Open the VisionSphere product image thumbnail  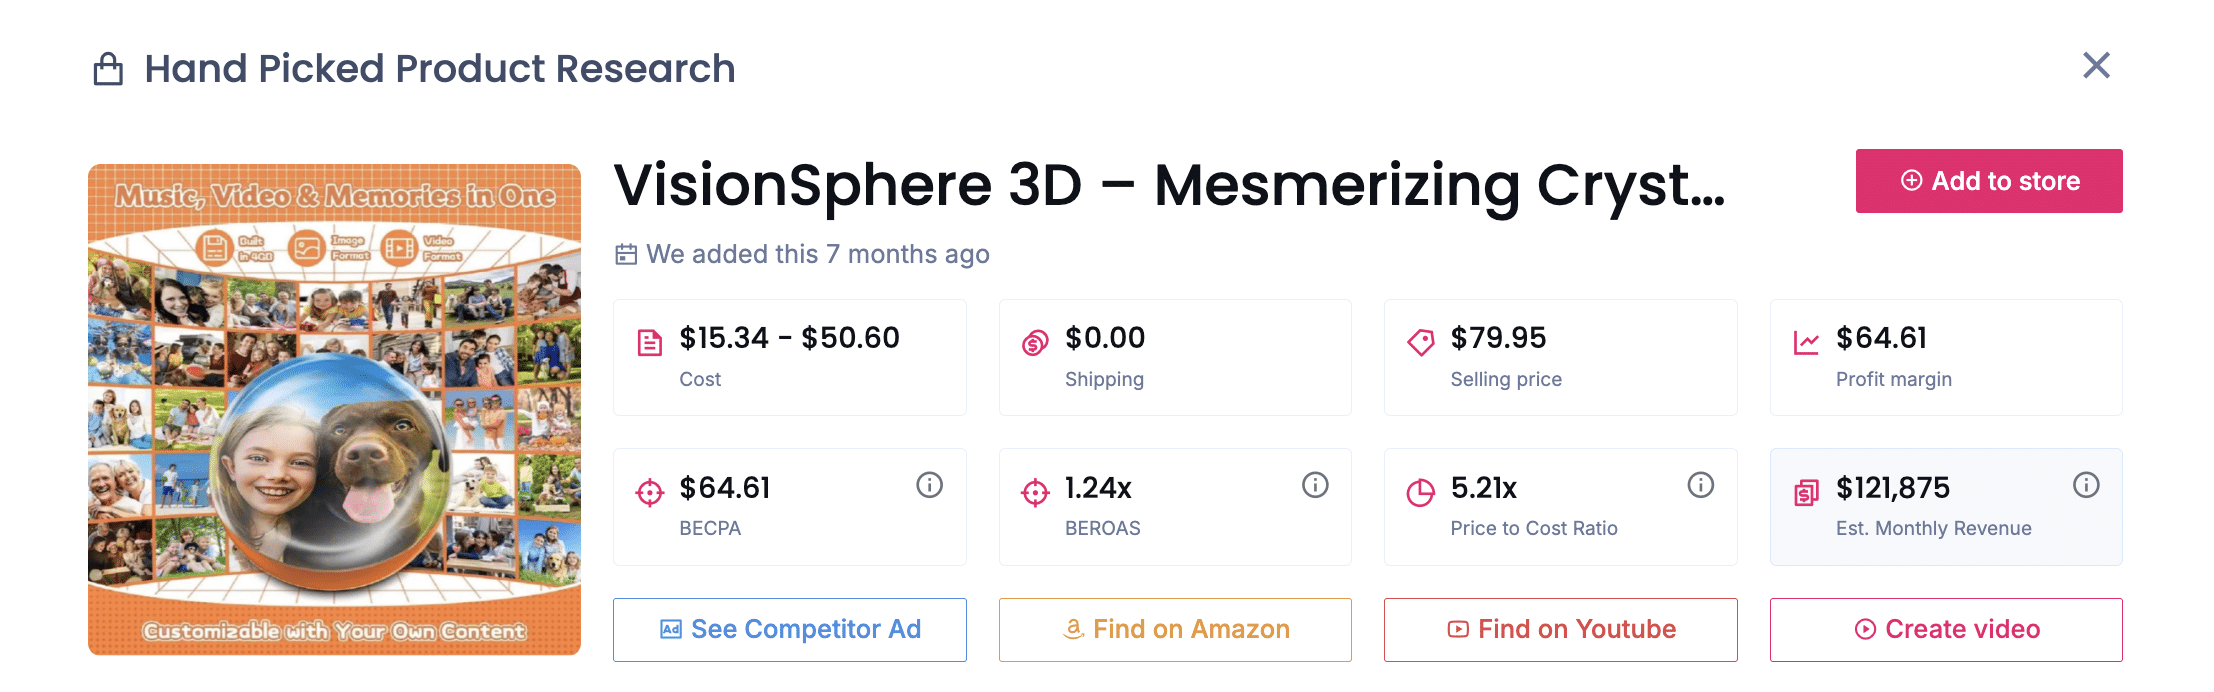[334, 409]
